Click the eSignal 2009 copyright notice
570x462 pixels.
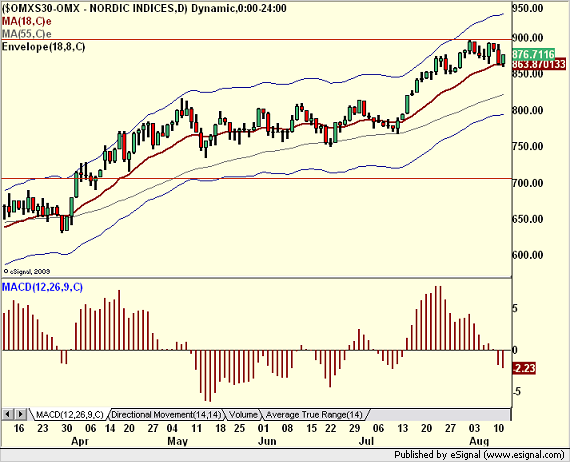[27, 272]
